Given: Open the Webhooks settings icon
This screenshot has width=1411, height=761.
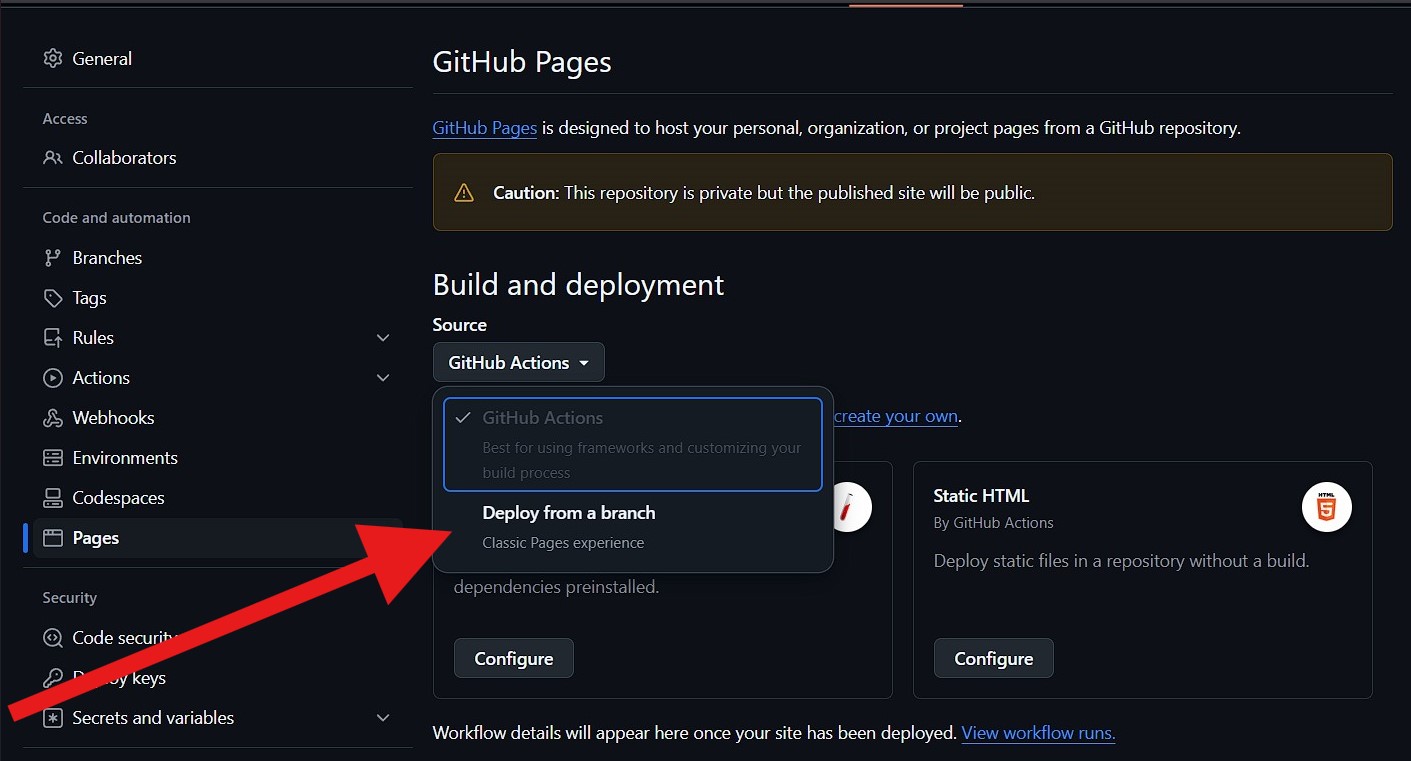Looking at the screenshot, I should pyautogui.click(x=52, y=417).
